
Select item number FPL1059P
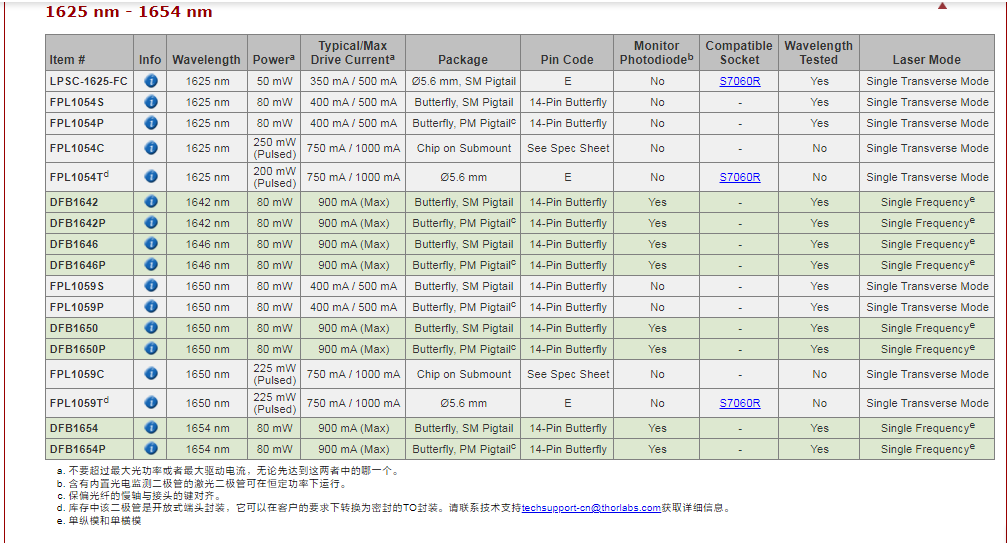tap(77, 307)
